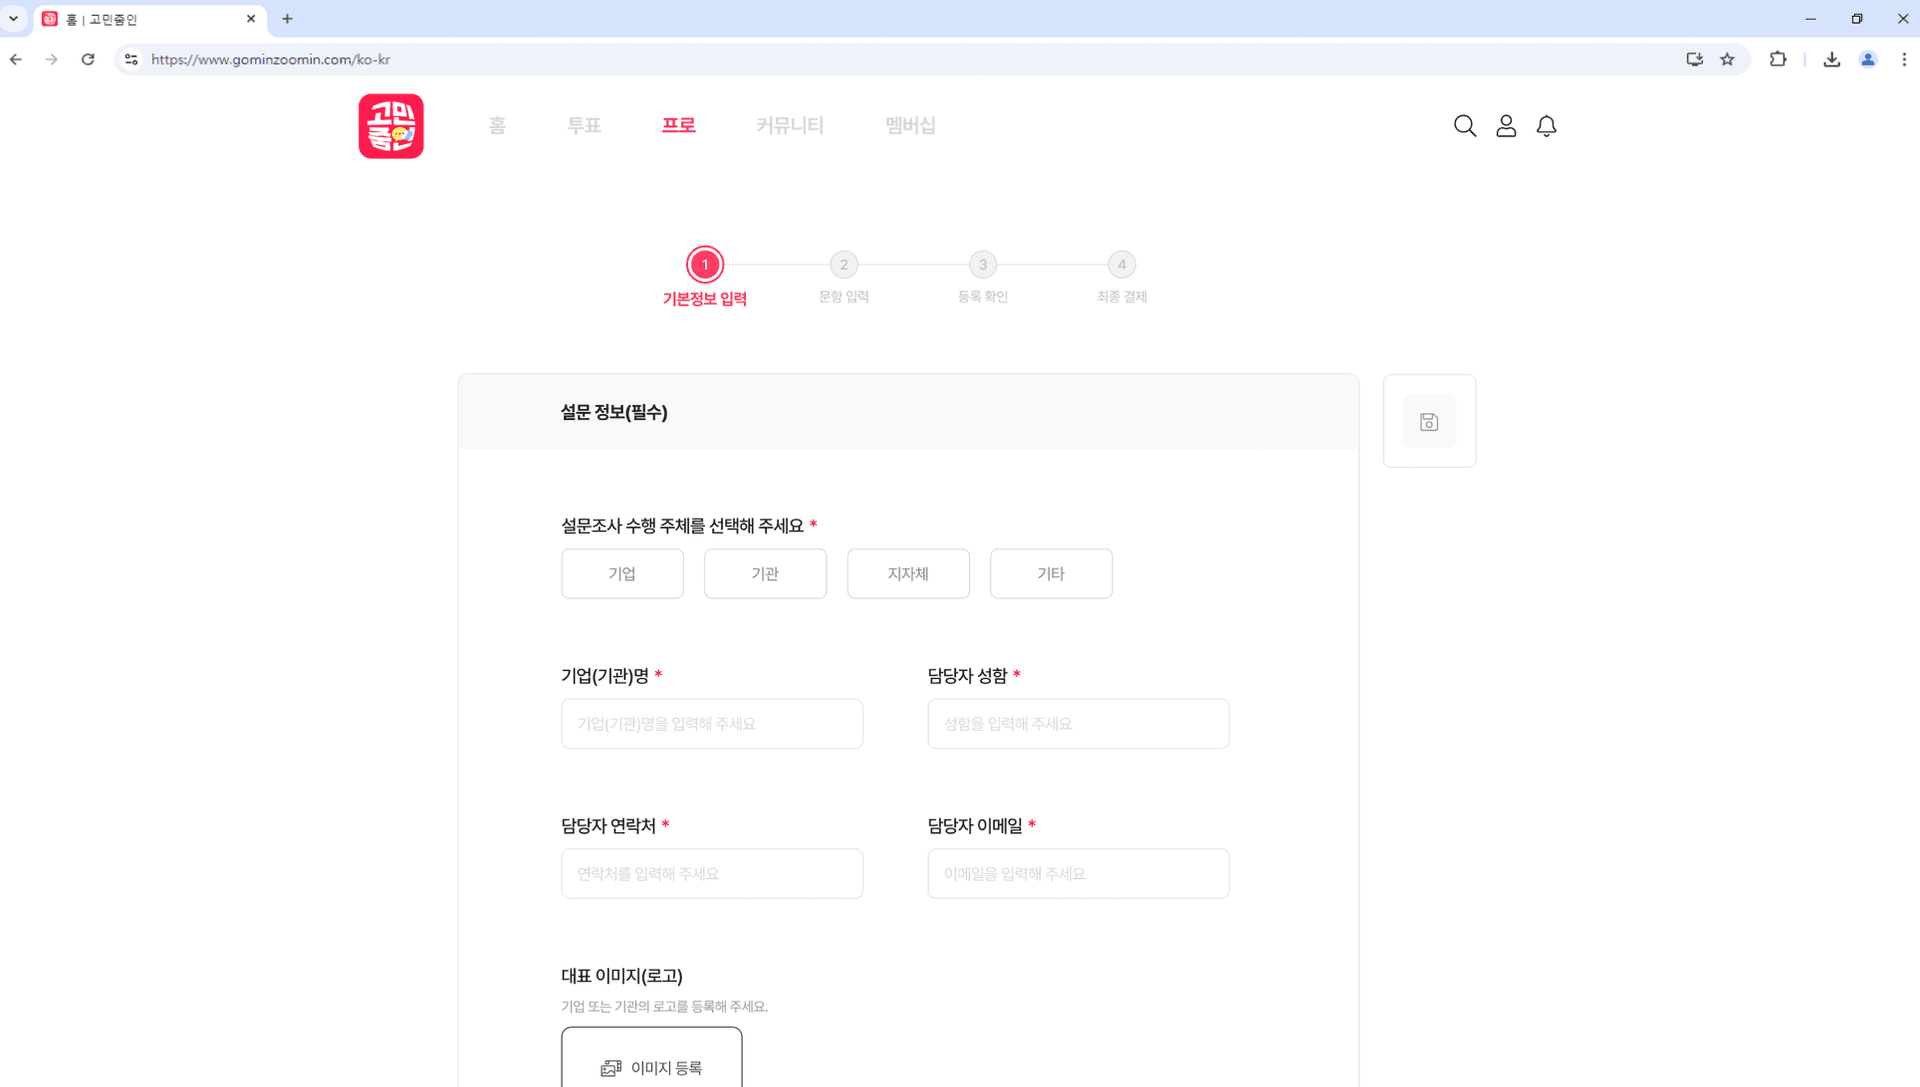This screenshot has height=1087, width=1920.
Task: Select 기업 as survey organization type
Action: coord(622,574)
